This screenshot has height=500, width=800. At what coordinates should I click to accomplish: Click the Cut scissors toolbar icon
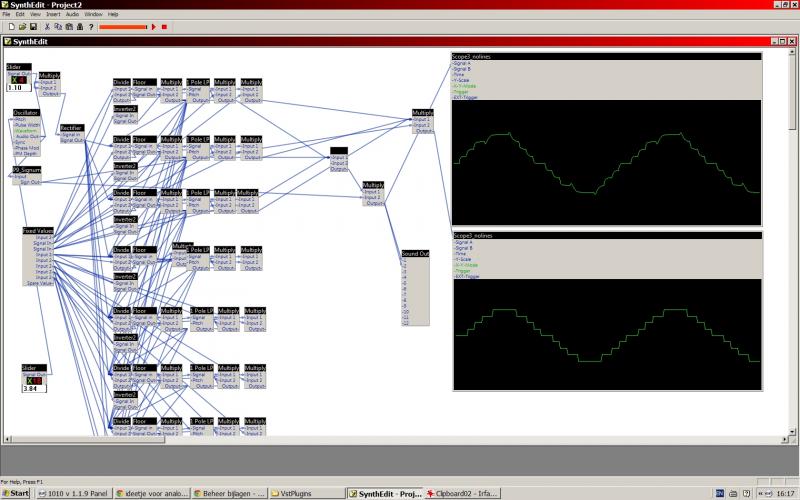point(47,27)
